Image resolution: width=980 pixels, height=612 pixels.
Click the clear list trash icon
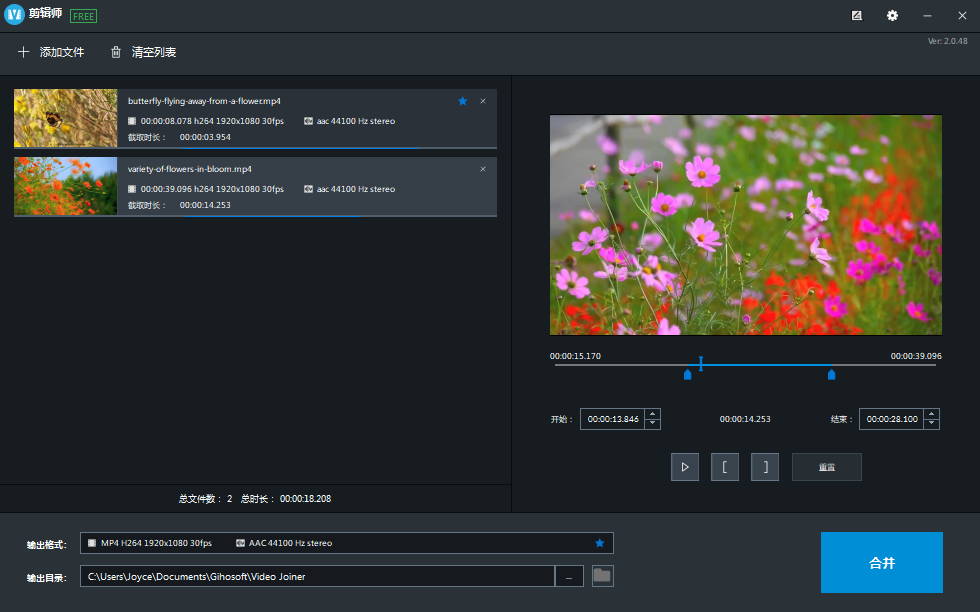click(116, 52)
